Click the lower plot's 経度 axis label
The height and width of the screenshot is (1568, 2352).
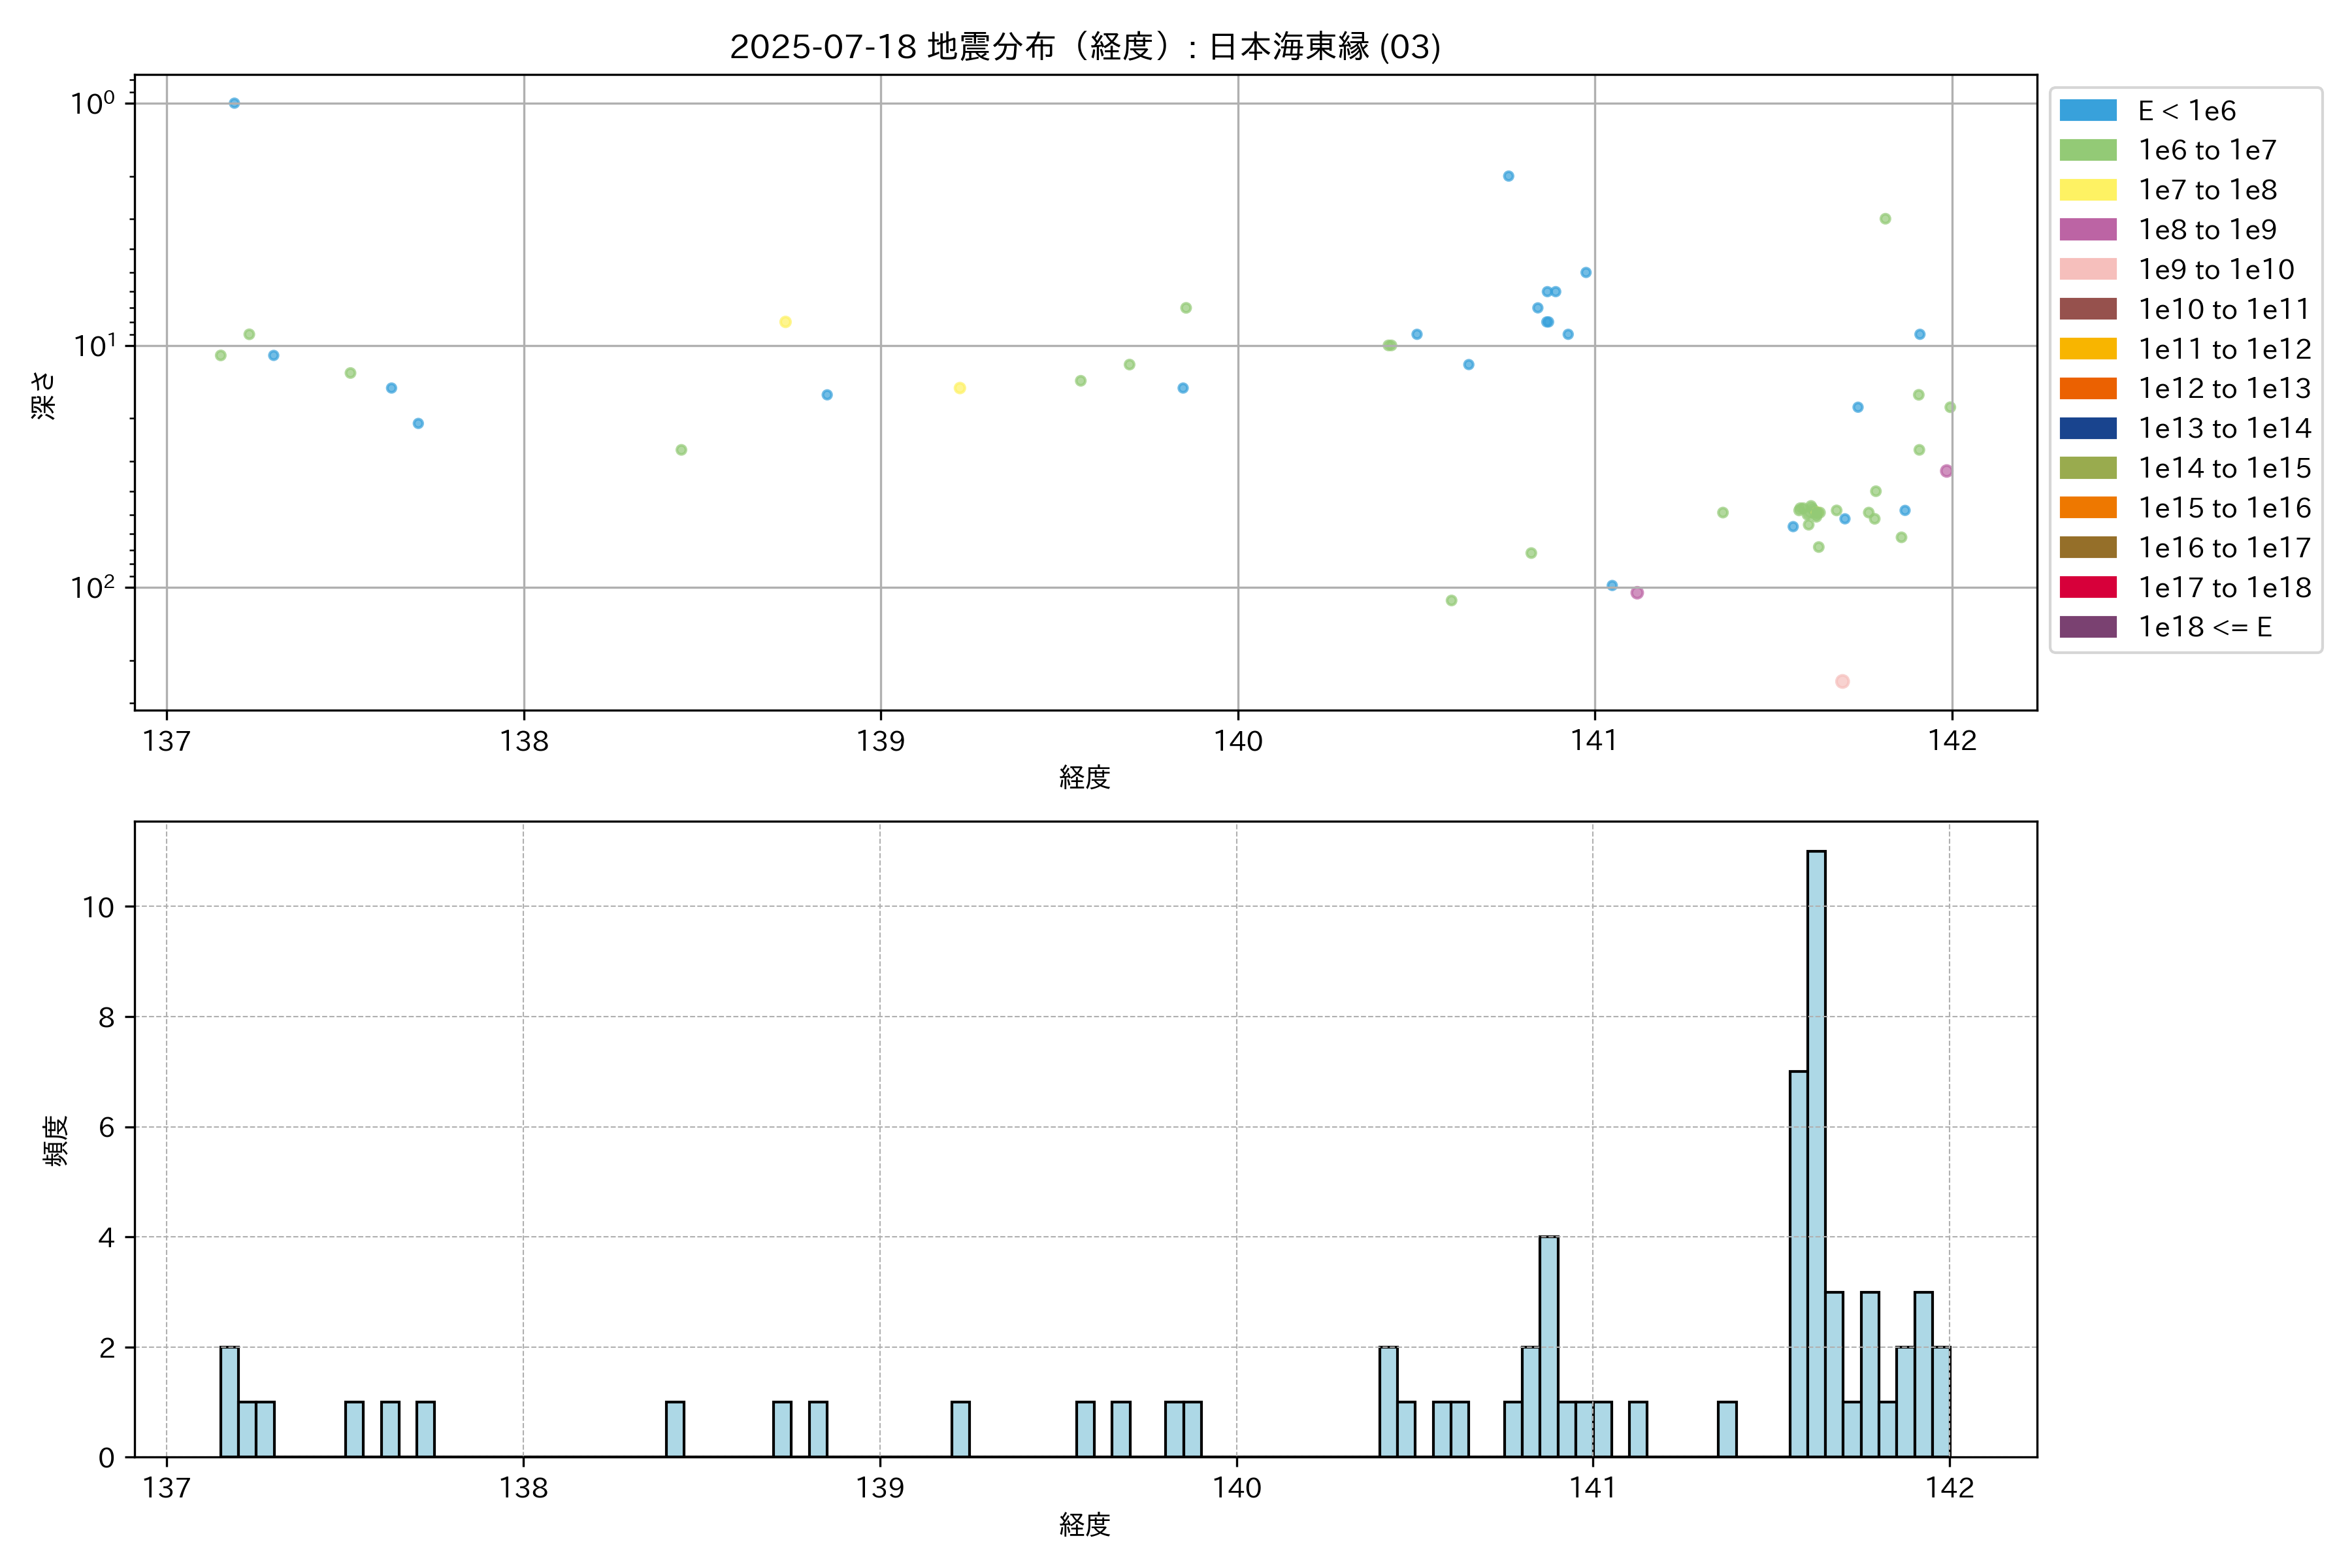pos(1084,1524)
